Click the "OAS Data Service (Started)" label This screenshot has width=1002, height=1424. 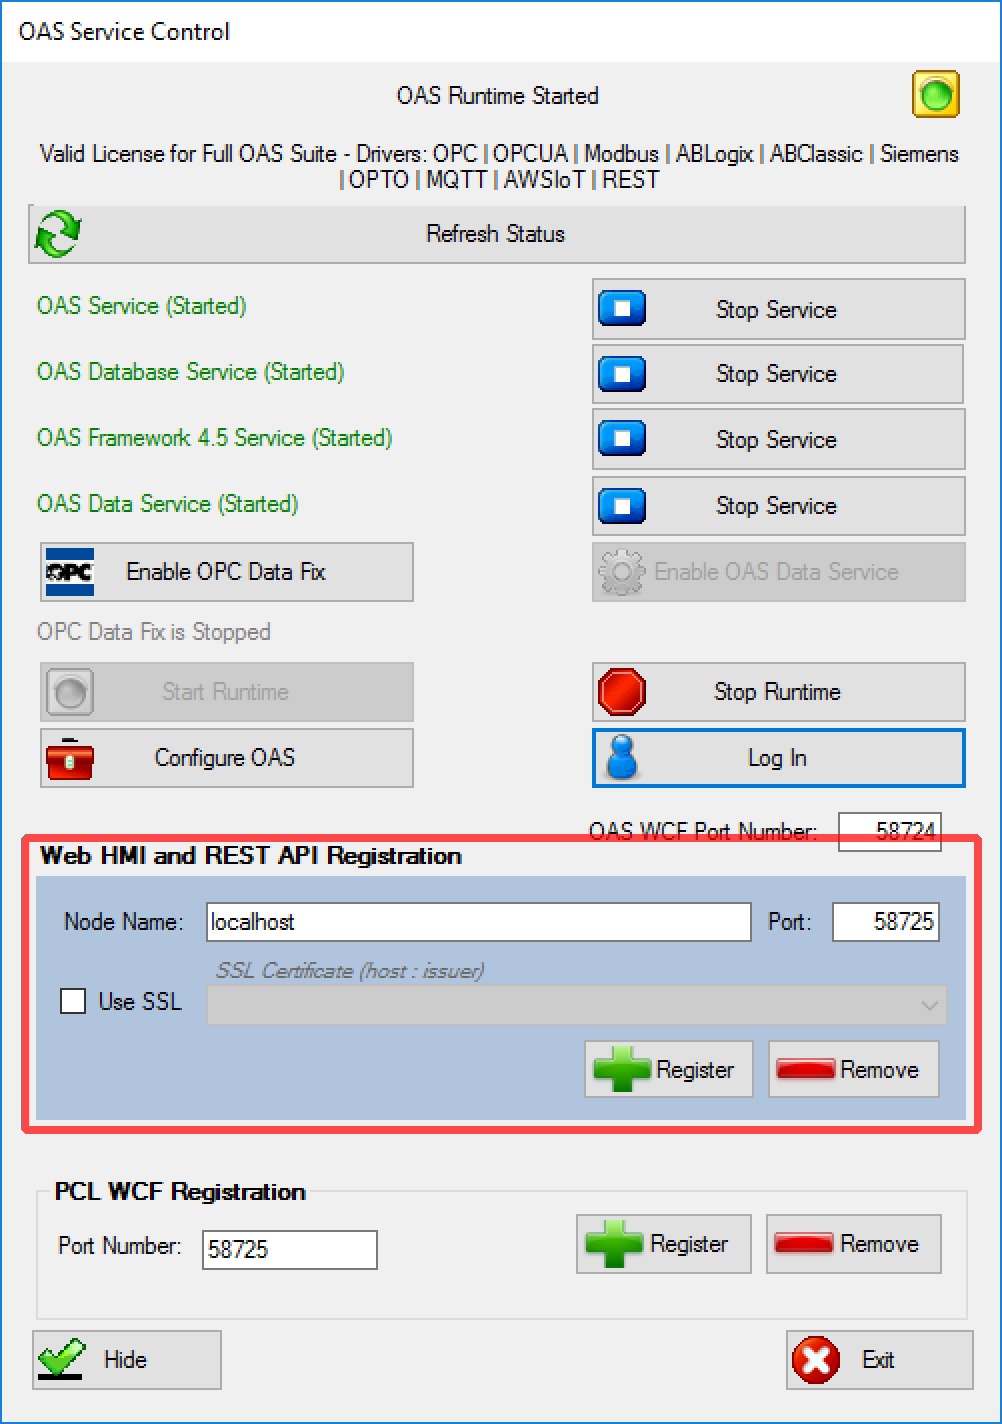(x=167, y=504)
